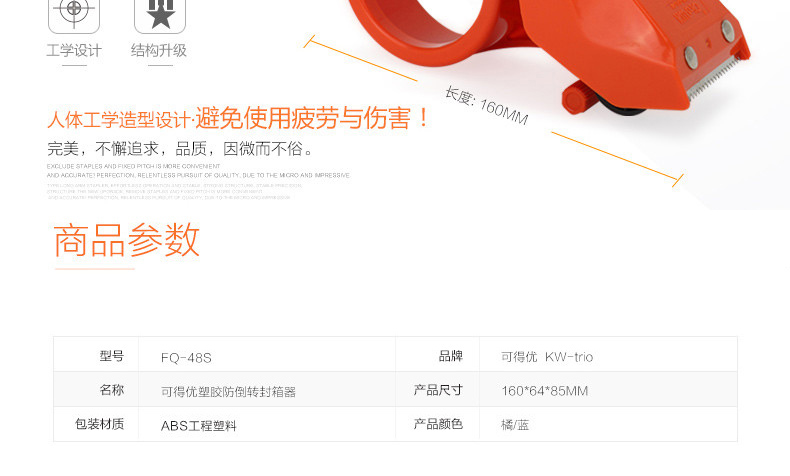
Task: Click the 可得优塑胶防倒转封箱器 name cell
Action: tap(228, 391)
